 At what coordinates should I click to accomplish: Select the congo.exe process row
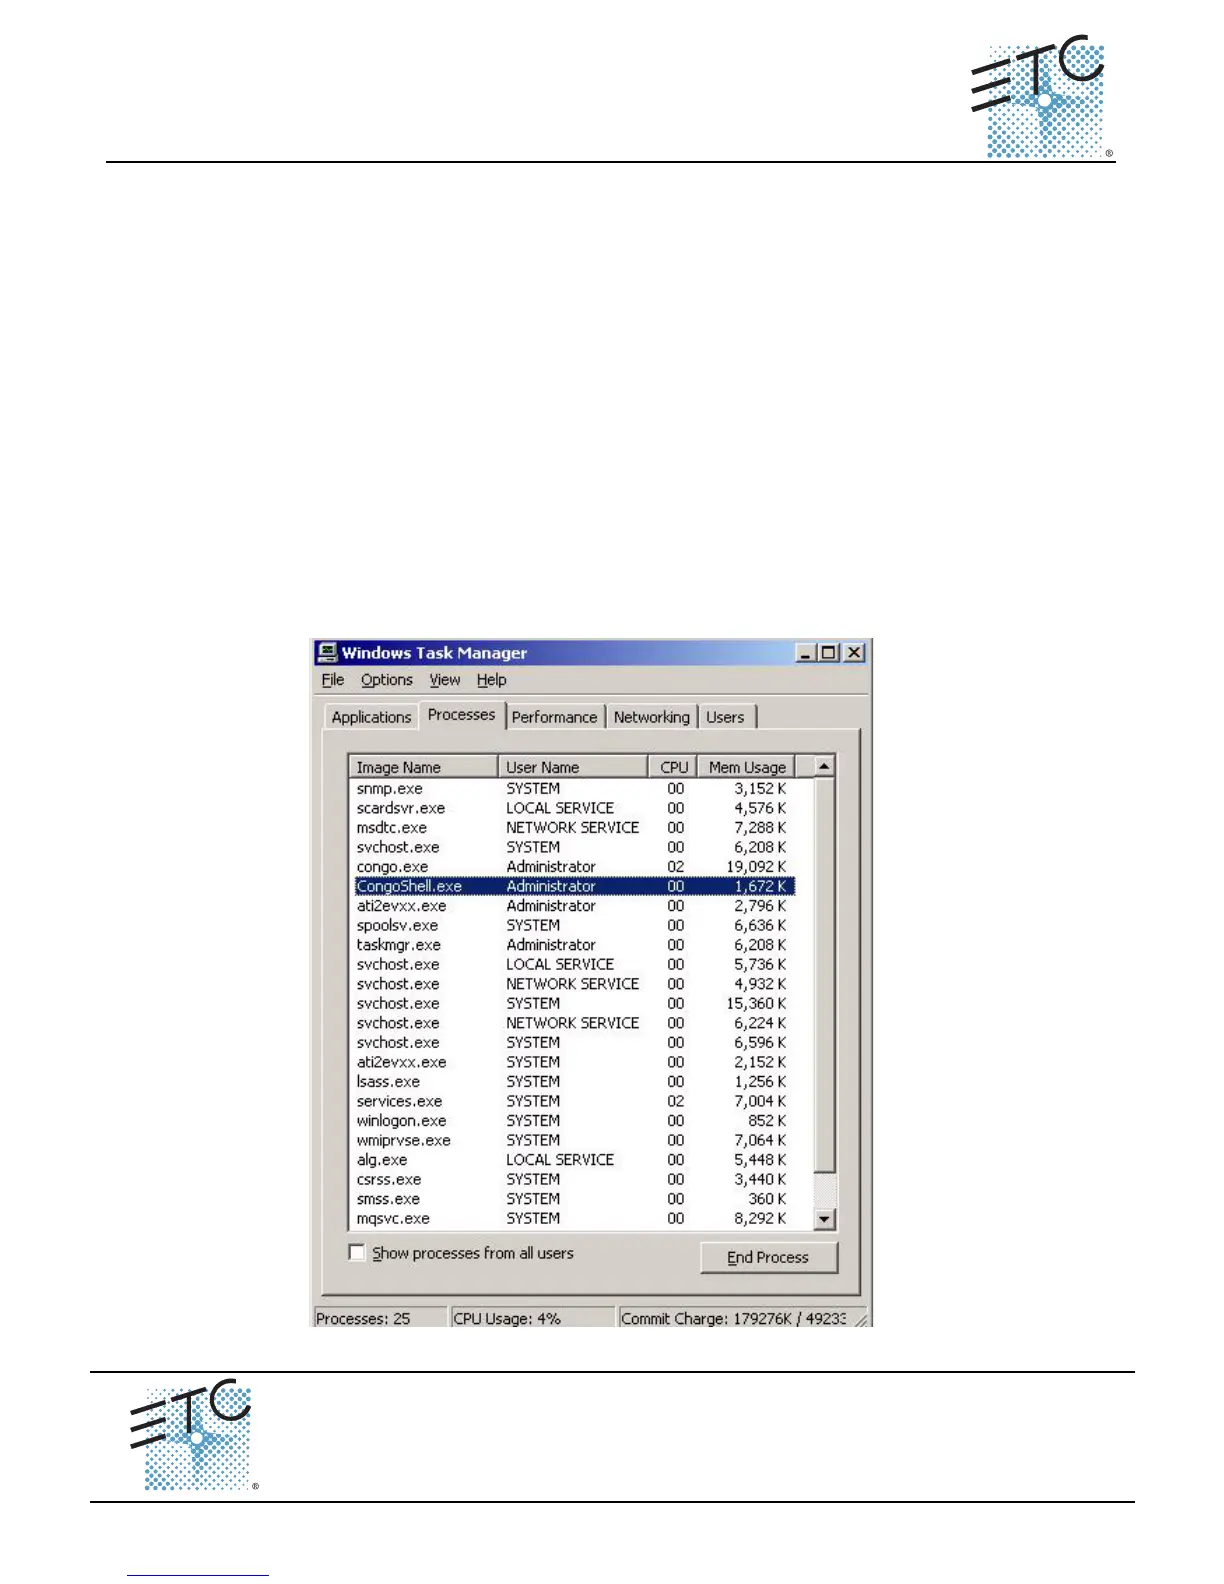point(572,866)
